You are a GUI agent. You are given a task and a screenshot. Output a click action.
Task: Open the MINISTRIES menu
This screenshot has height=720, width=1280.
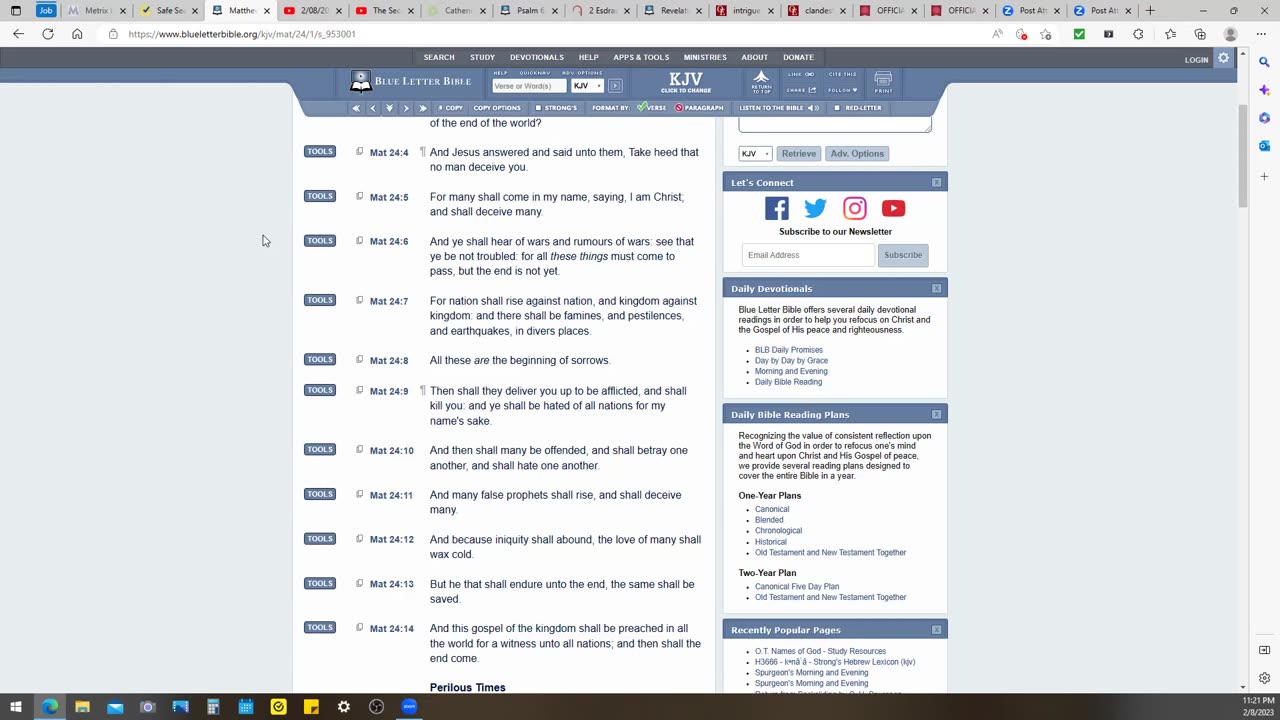[705, 57]
